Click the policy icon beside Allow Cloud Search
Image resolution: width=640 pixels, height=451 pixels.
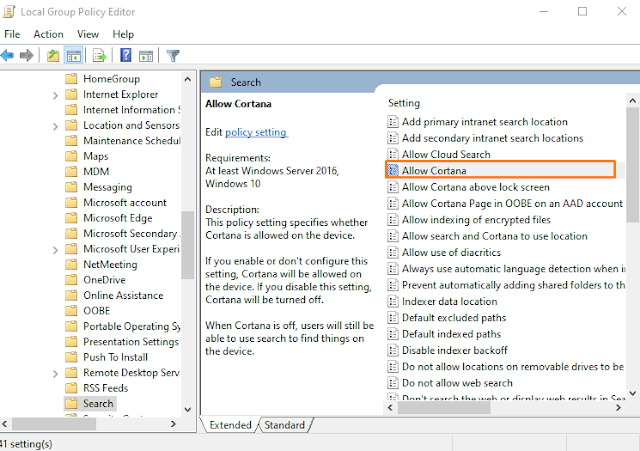tap(393, 154)
